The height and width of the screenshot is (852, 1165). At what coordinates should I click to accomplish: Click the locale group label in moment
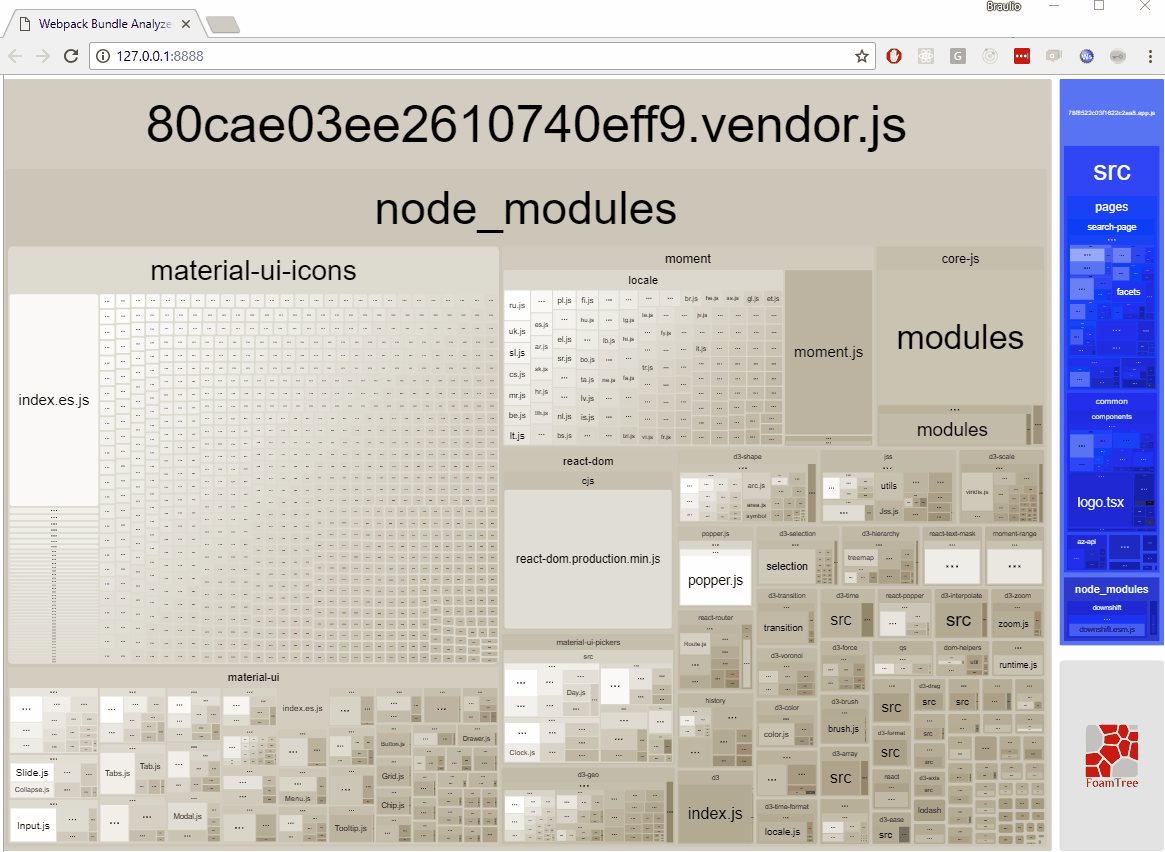[643, 280]
